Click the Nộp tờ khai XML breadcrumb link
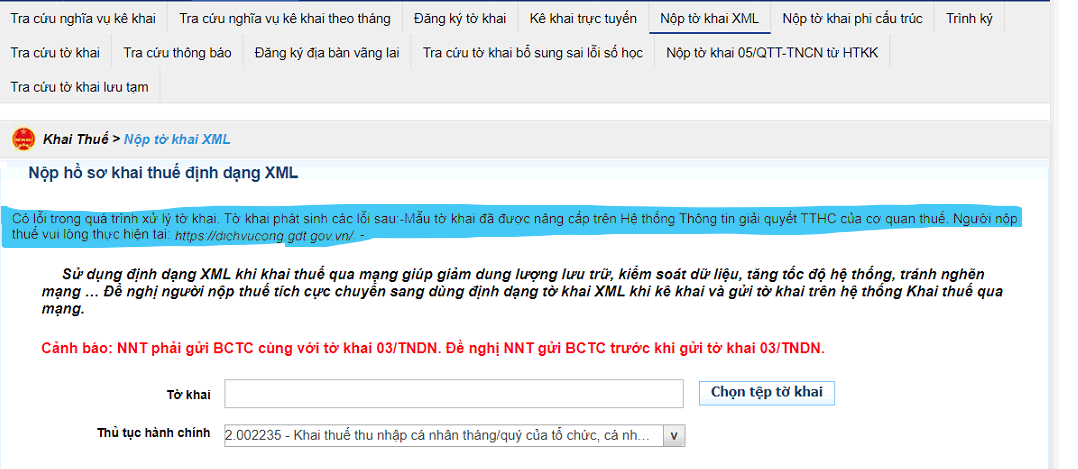1078x469 pixels. pos(177,139)
